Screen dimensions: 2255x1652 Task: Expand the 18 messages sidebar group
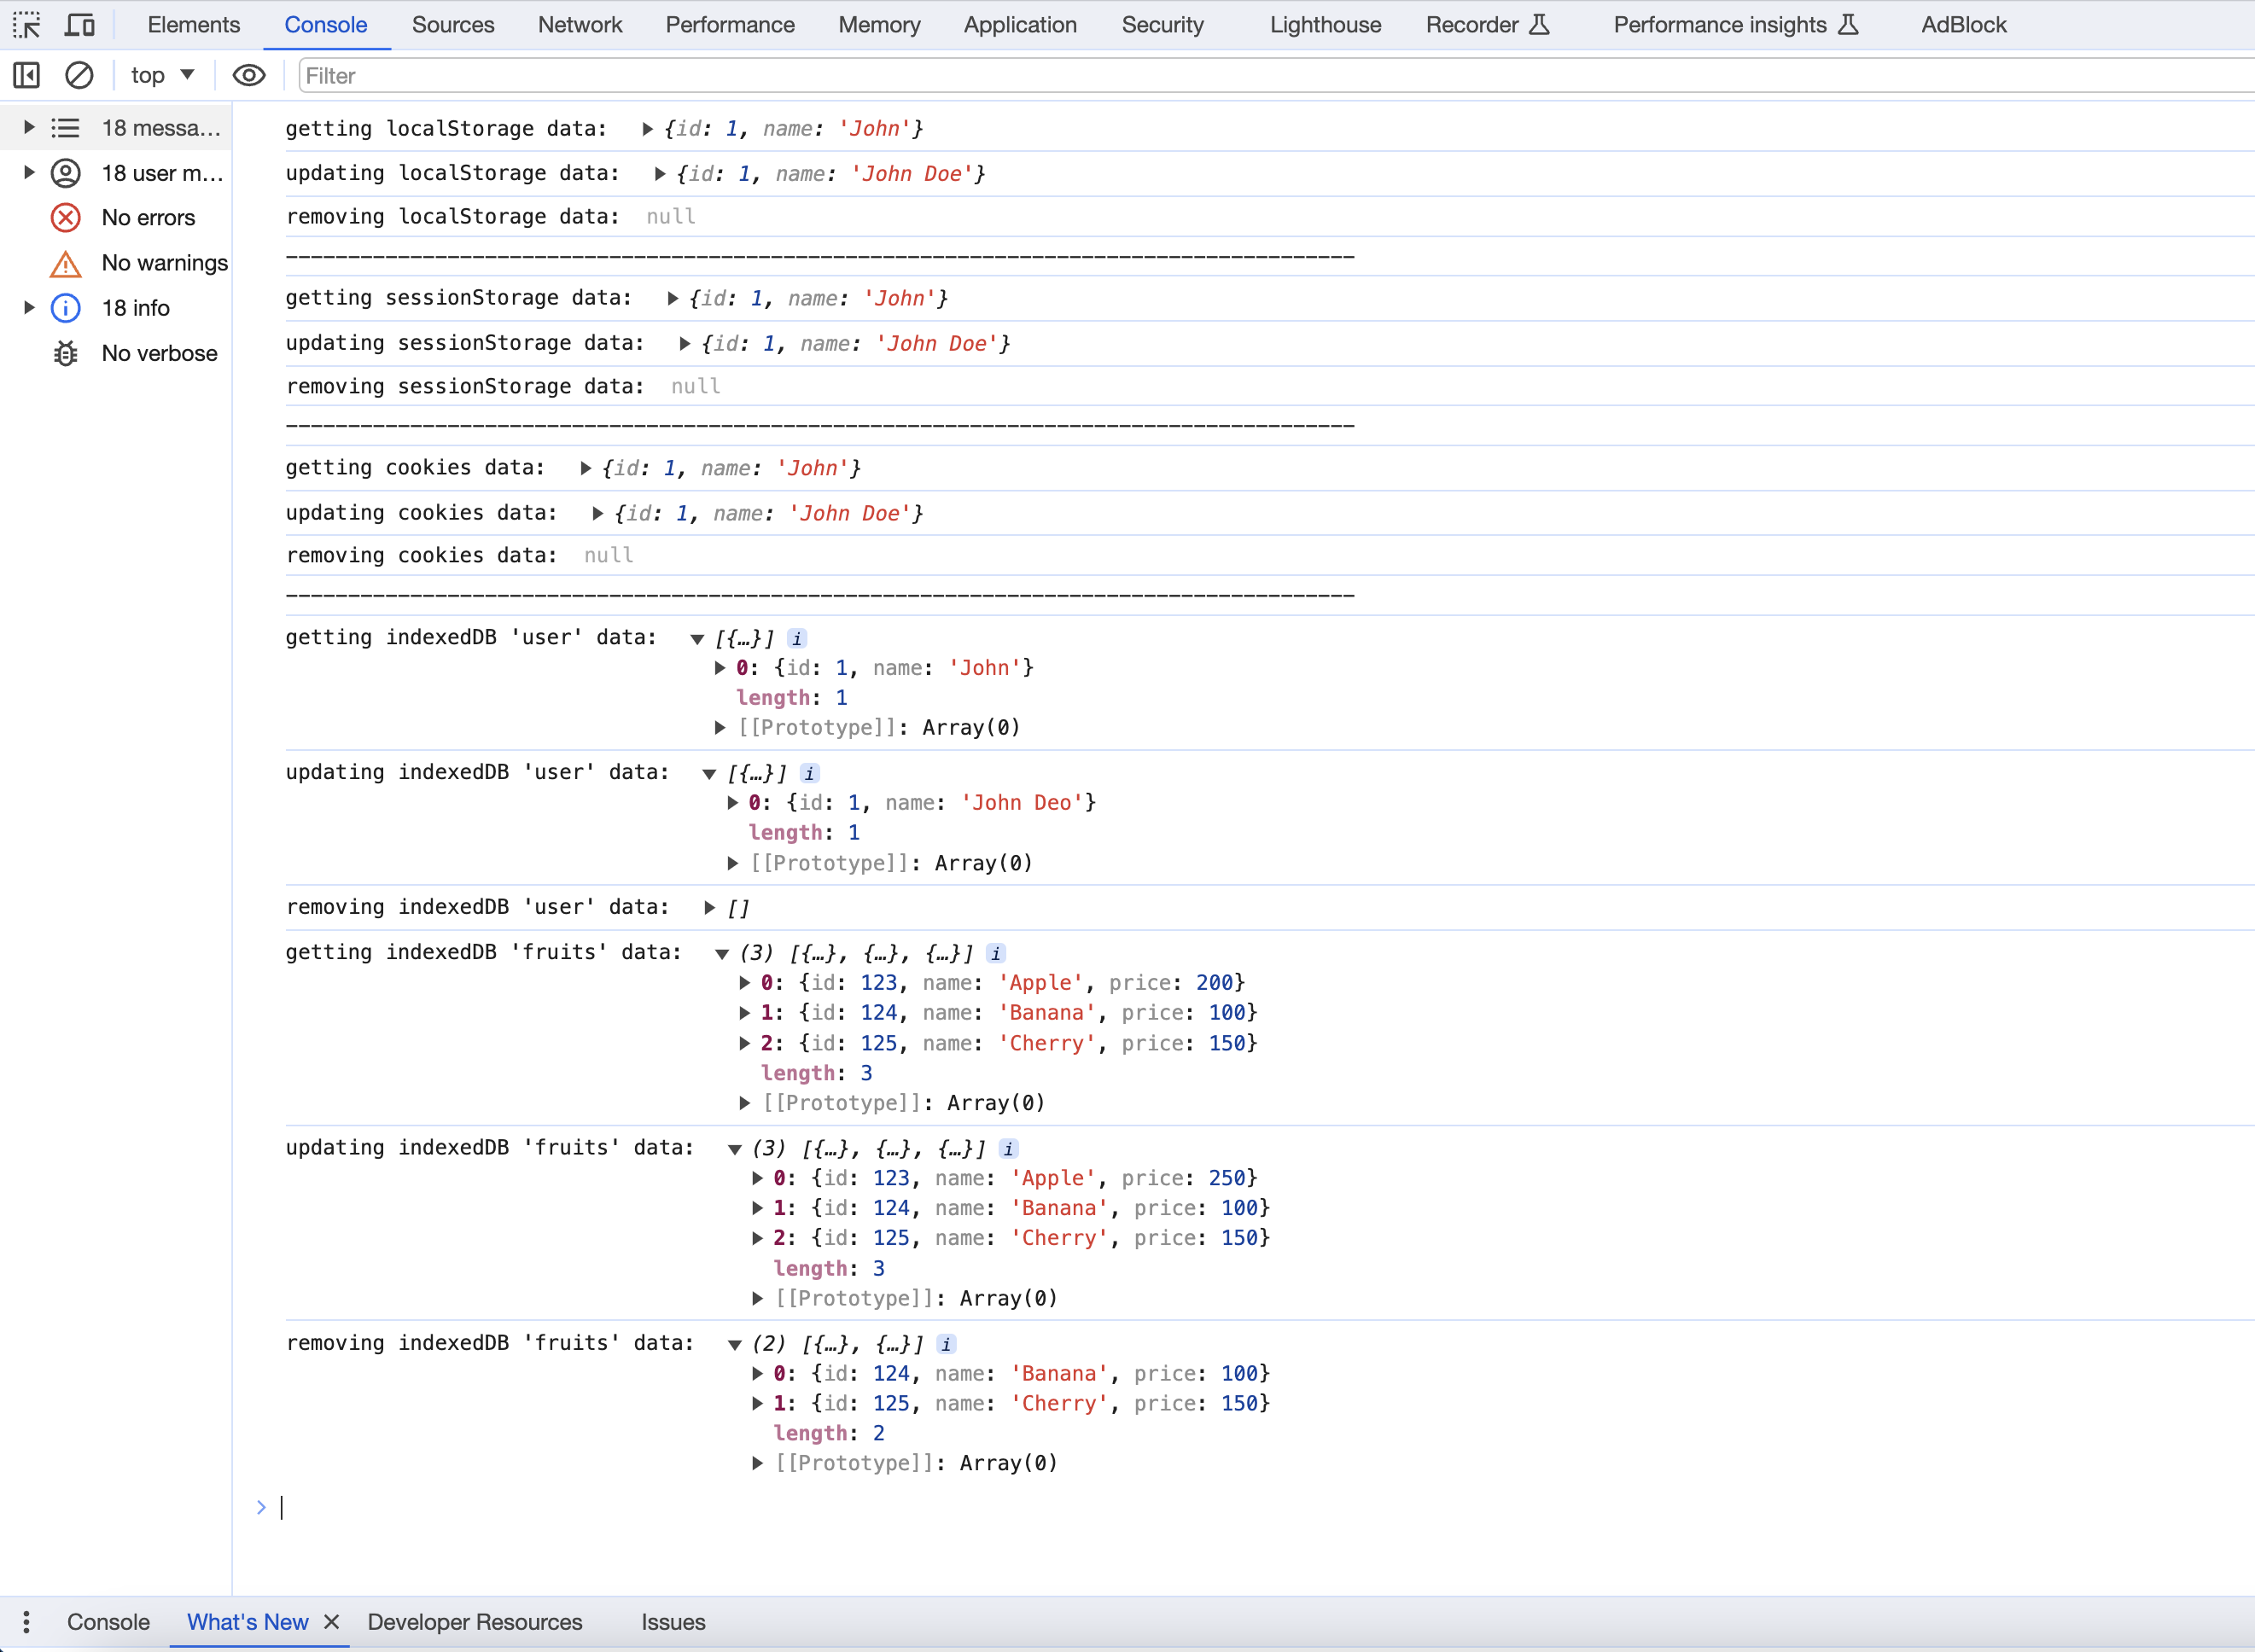(x=29, y=128)
